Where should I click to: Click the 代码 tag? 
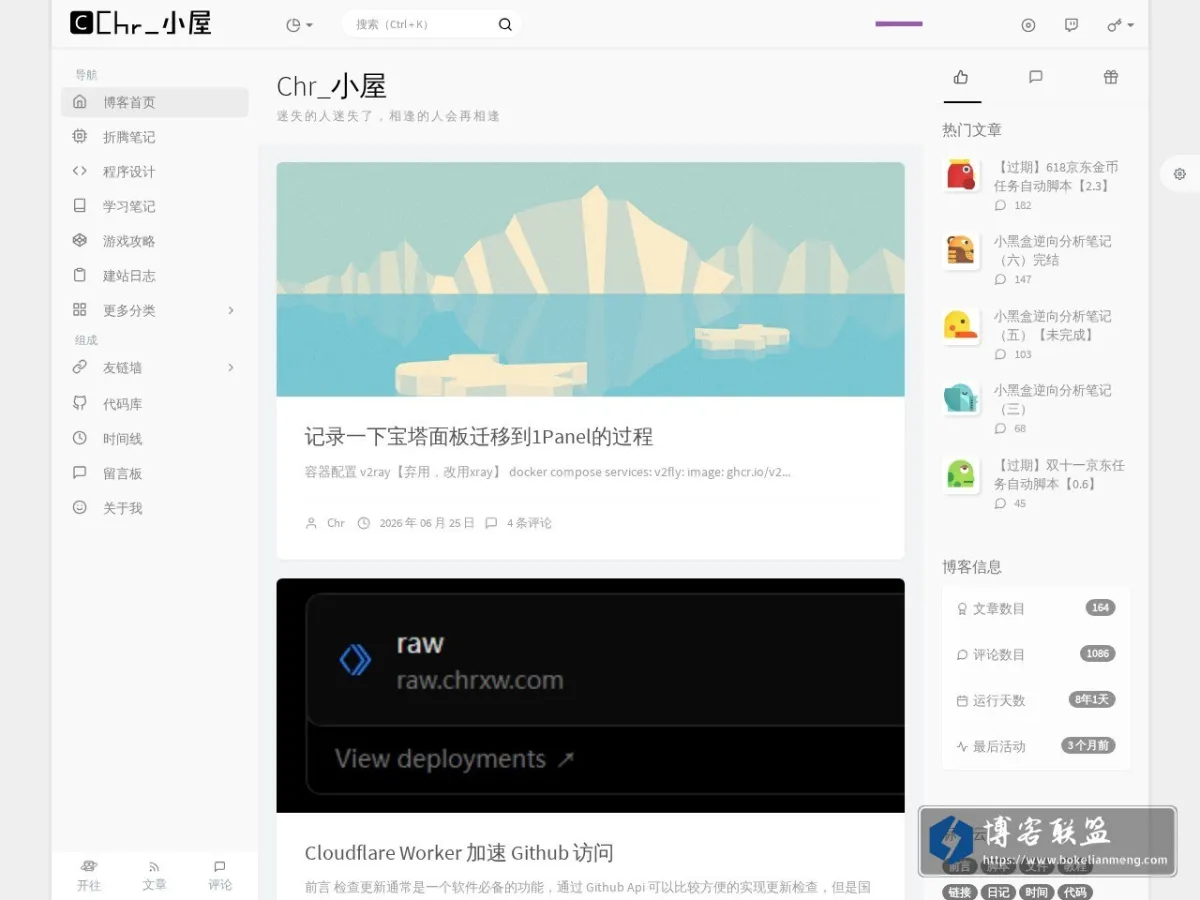tap(1075, 892)
